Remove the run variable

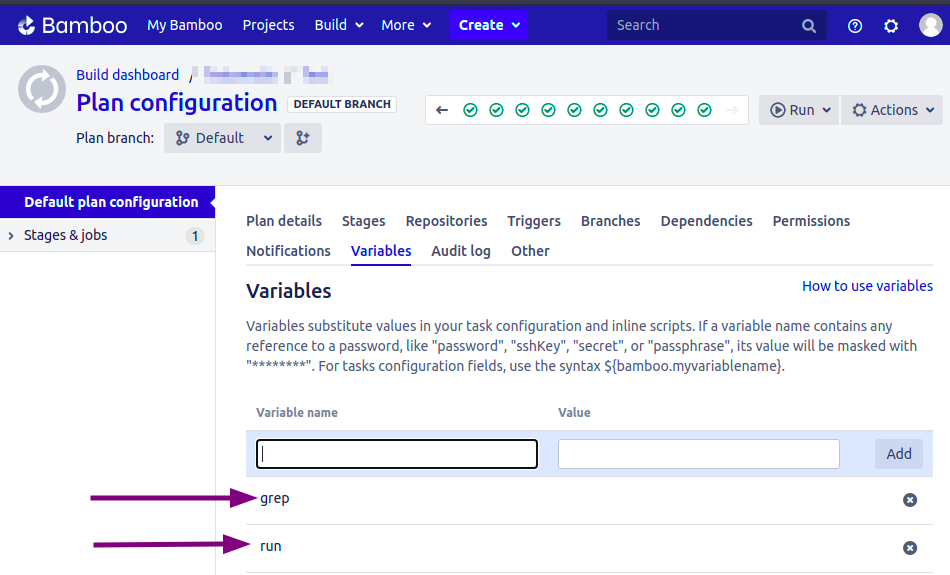(910, 548)
